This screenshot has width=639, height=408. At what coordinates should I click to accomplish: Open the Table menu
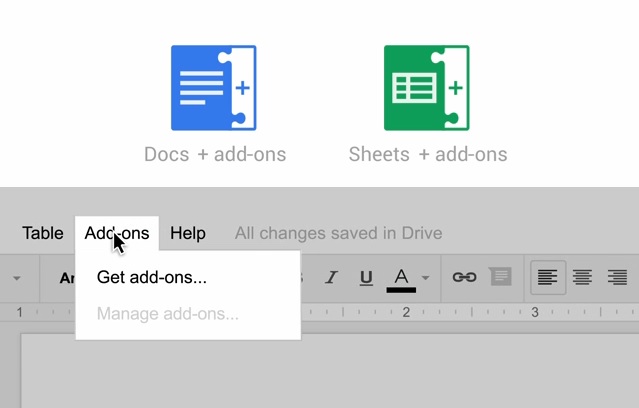click(x=43, y=233)
